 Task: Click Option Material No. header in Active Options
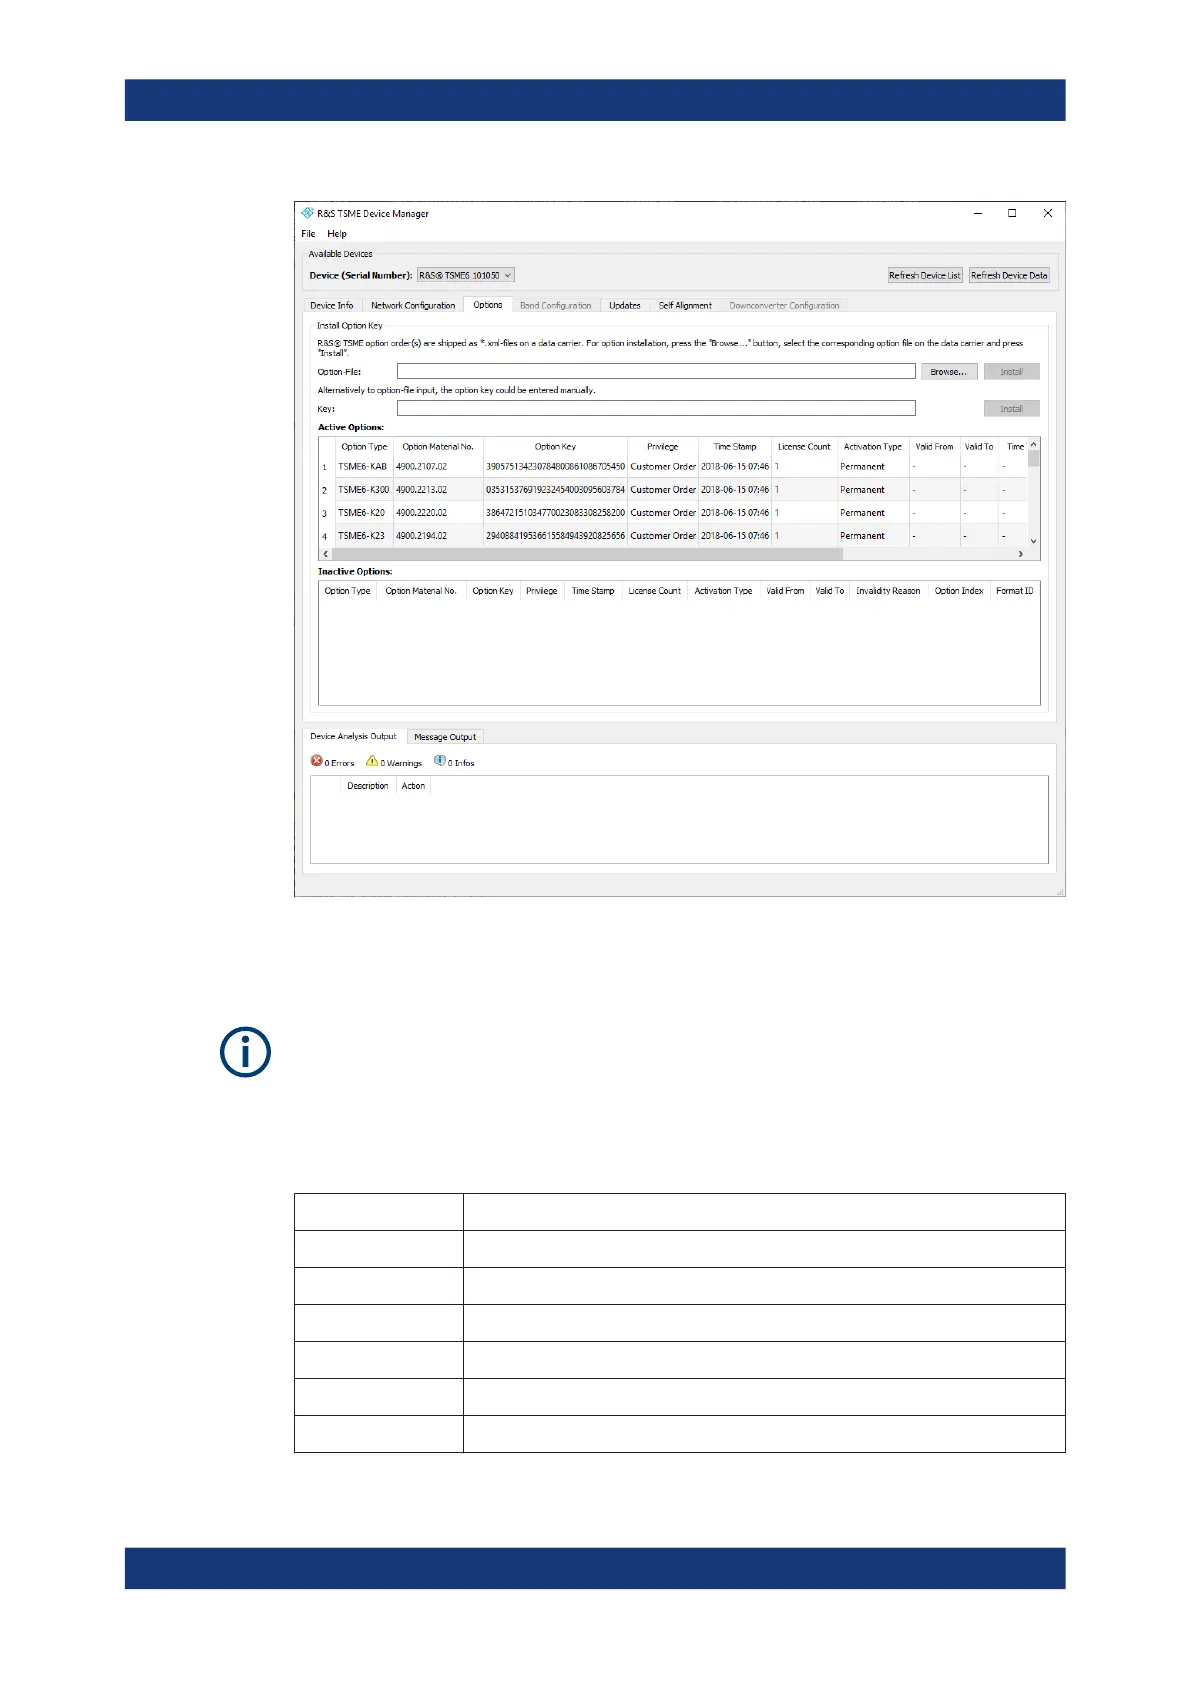point(438,447)
